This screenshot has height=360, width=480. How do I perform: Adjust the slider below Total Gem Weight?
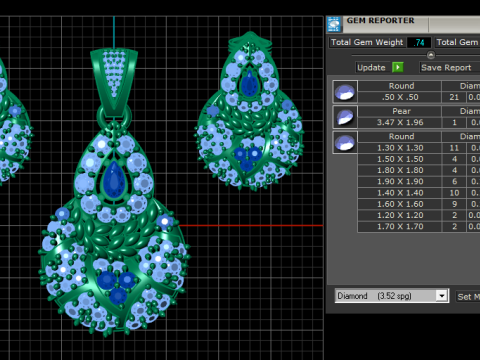[x=431, y=55]
